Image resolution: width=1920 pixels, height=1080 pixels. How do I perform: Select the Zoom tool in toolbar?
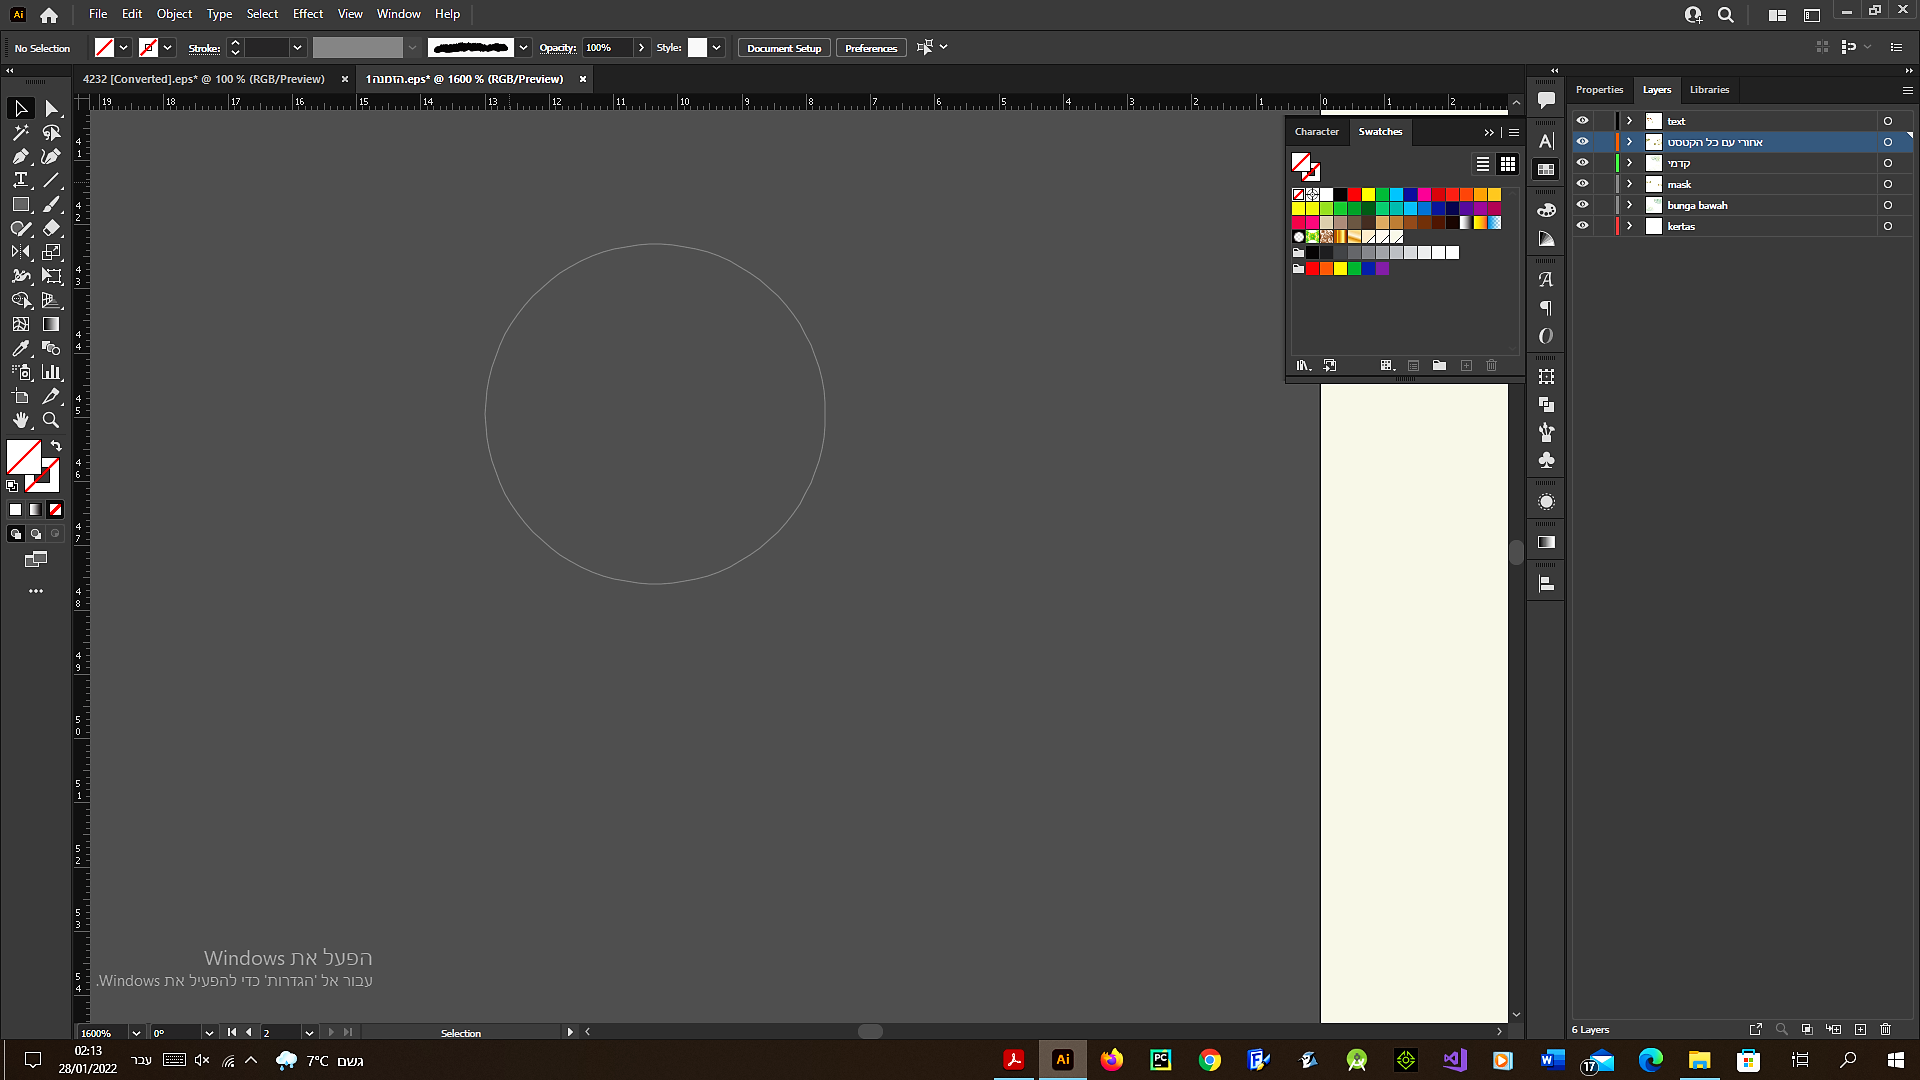[x=51, y=420]
